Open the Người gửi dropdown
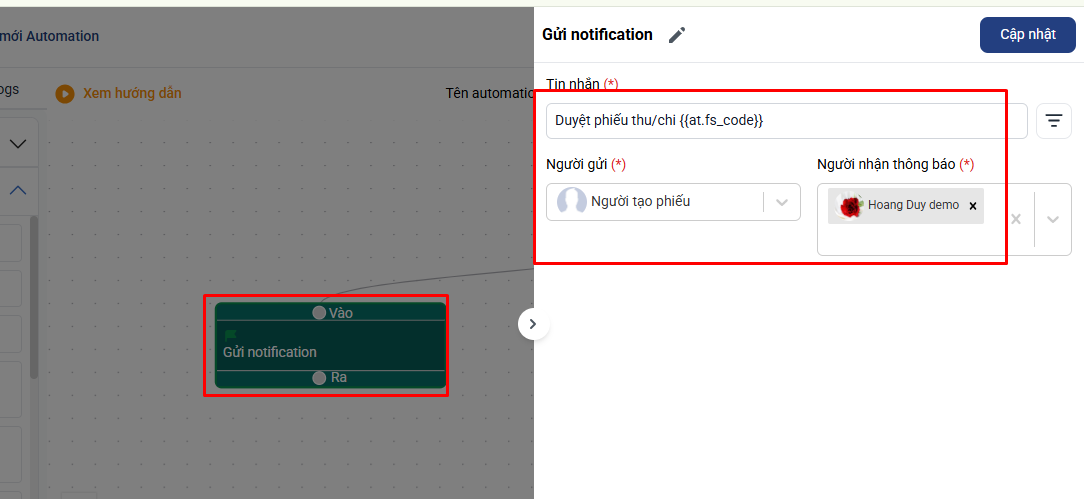 click(781, 202)
